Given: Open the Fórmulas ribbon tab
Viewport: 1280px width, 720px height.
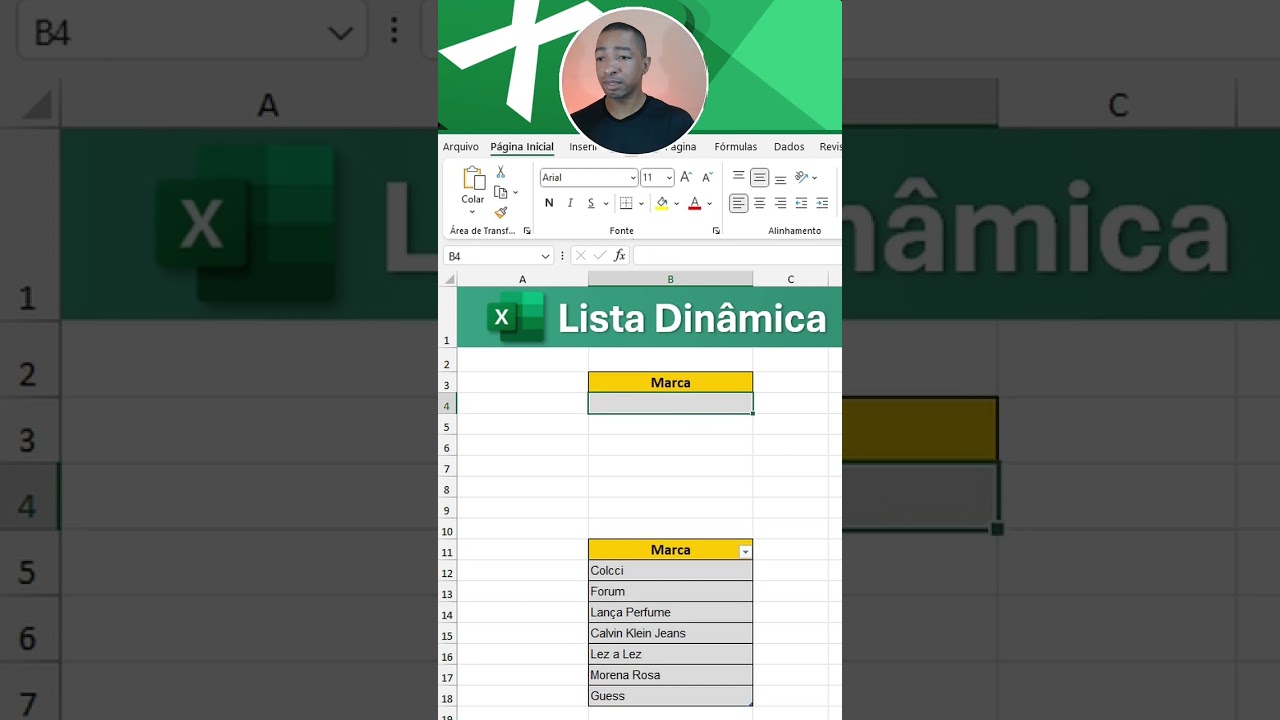Looking at the screenshot, I should (736, 147).
